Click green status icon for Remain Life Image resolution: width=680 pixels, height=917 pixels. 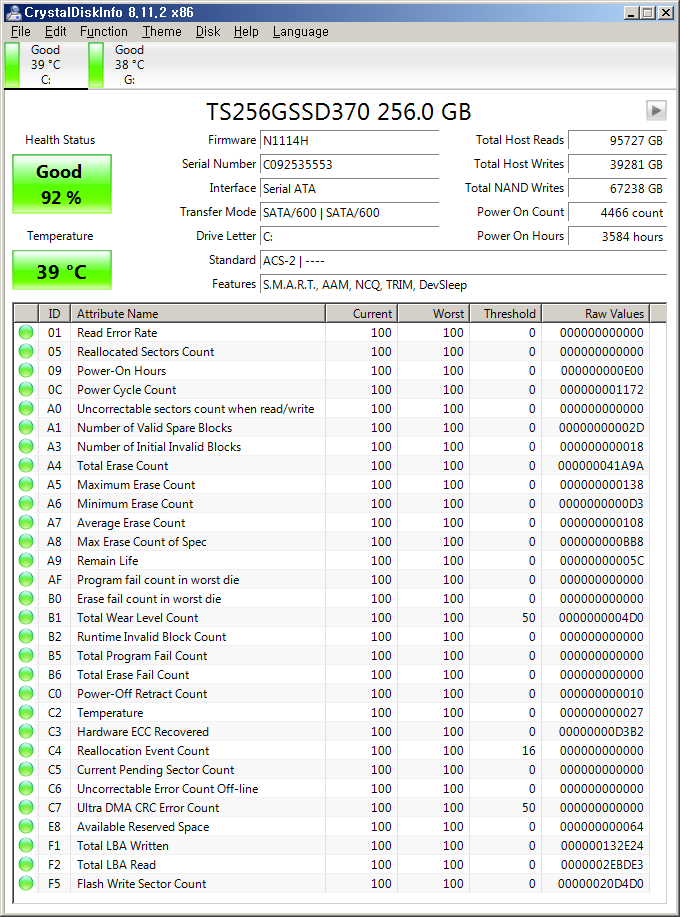point(25,561)
